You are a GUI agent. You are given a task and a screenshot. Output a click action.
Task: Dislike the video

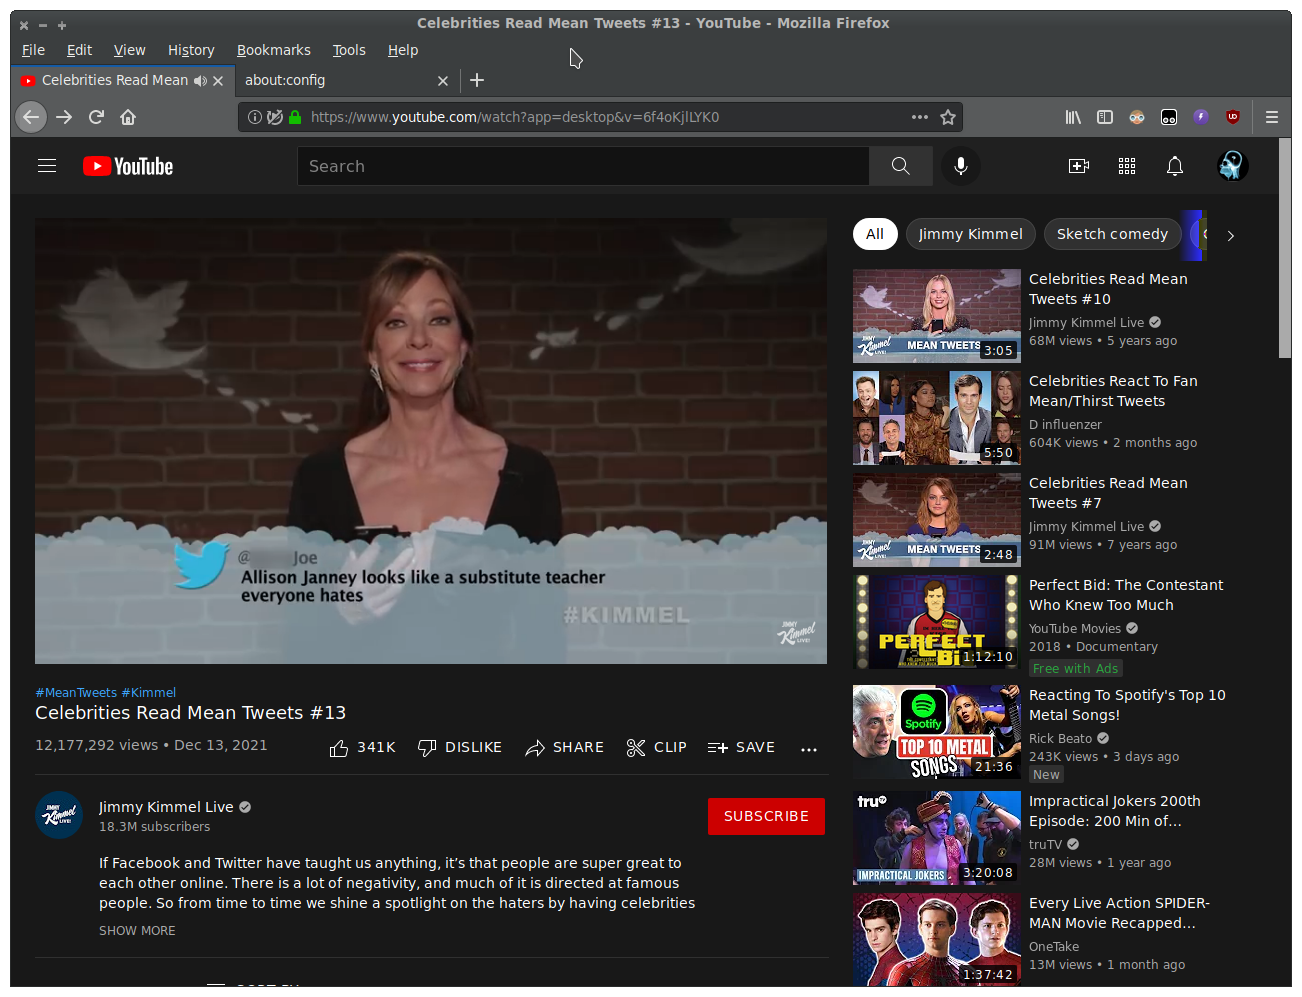click(x=460, y=748)
